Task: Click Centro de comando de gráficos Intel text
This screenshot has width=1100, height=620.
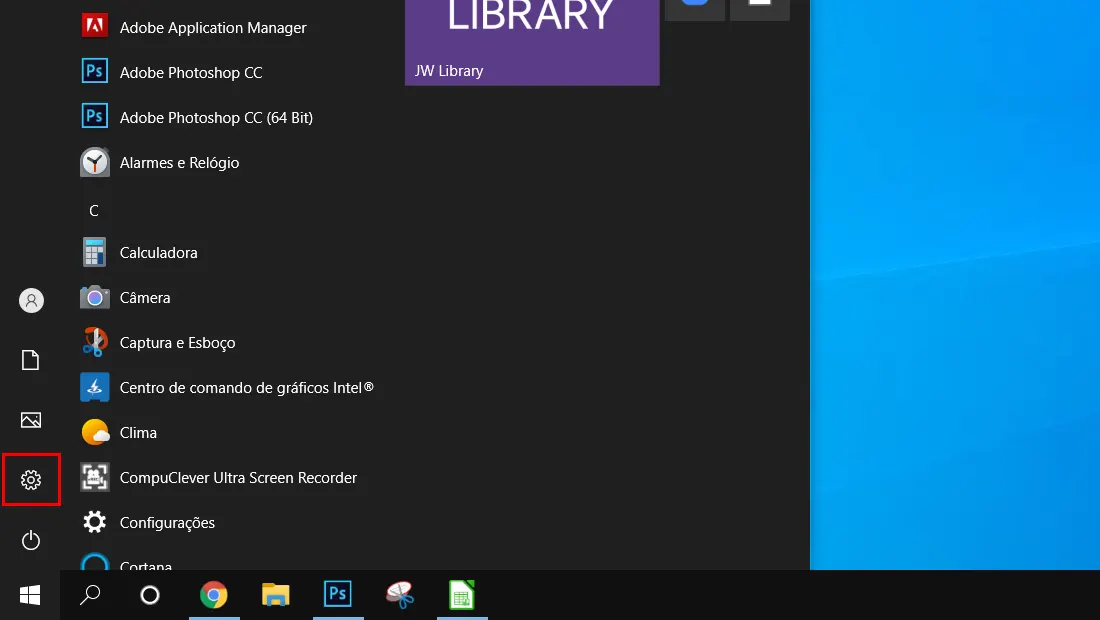Action: pos(247,388)
